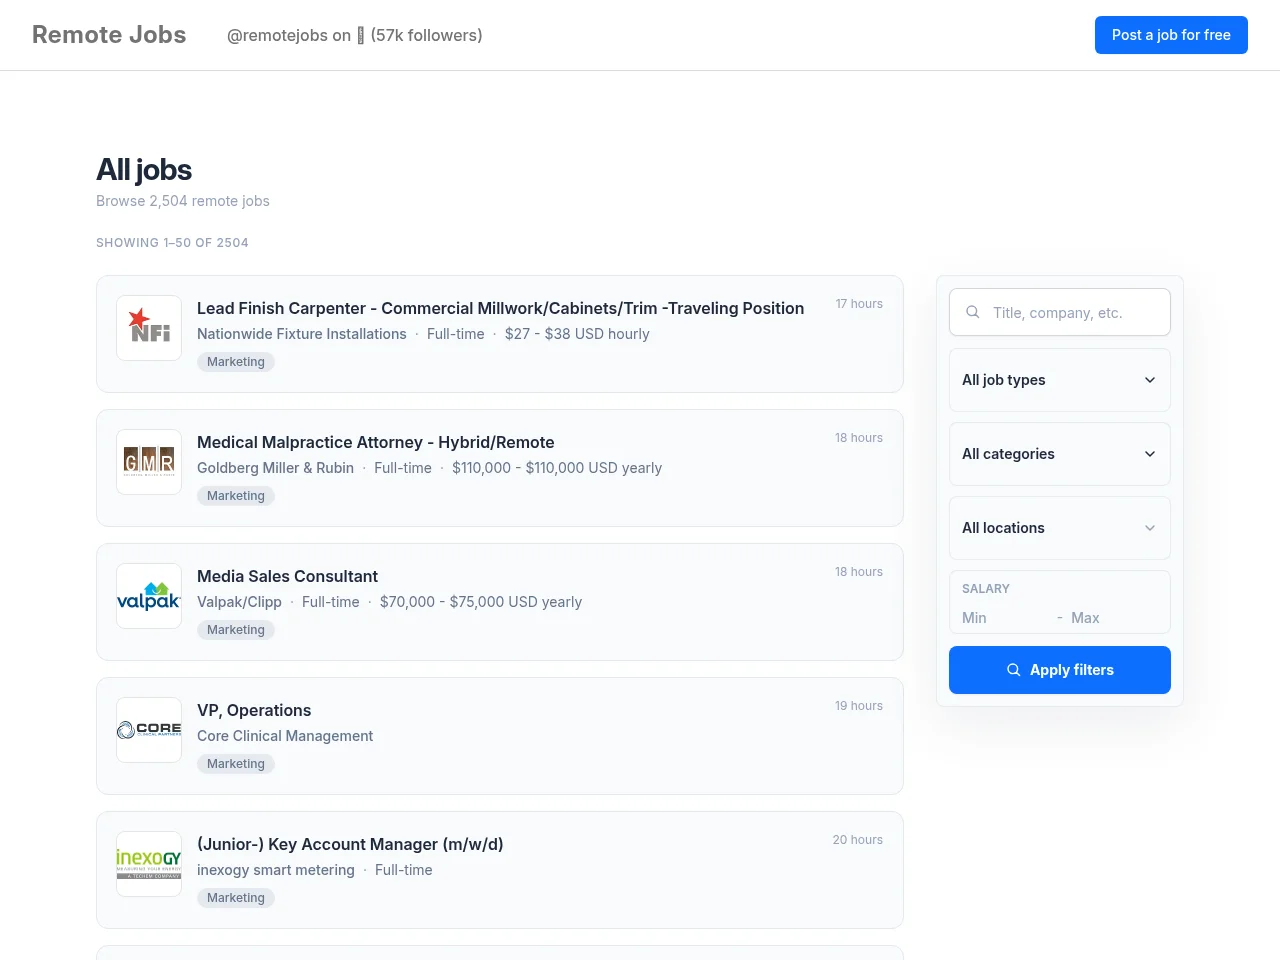Open the Core Clinical Management logo
The image size is (1280, 960).
pos(149,730)
